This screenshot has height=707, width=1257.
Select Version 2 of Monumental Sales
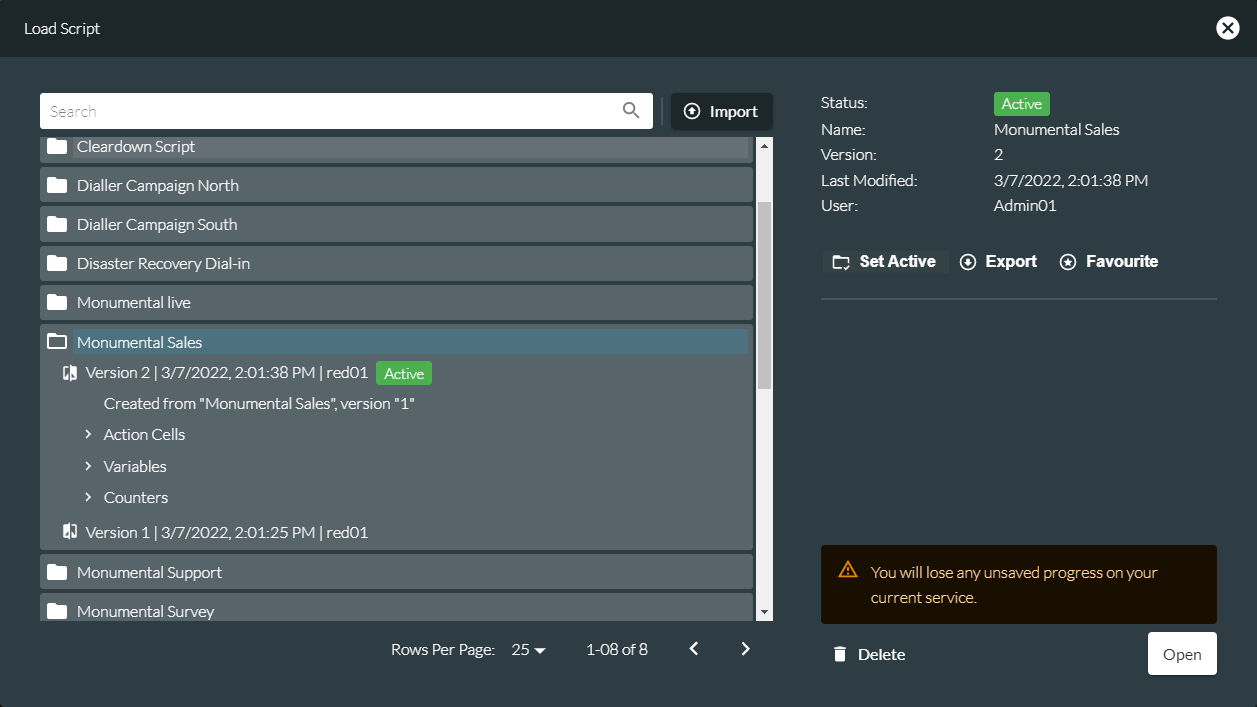pos(227,373)
